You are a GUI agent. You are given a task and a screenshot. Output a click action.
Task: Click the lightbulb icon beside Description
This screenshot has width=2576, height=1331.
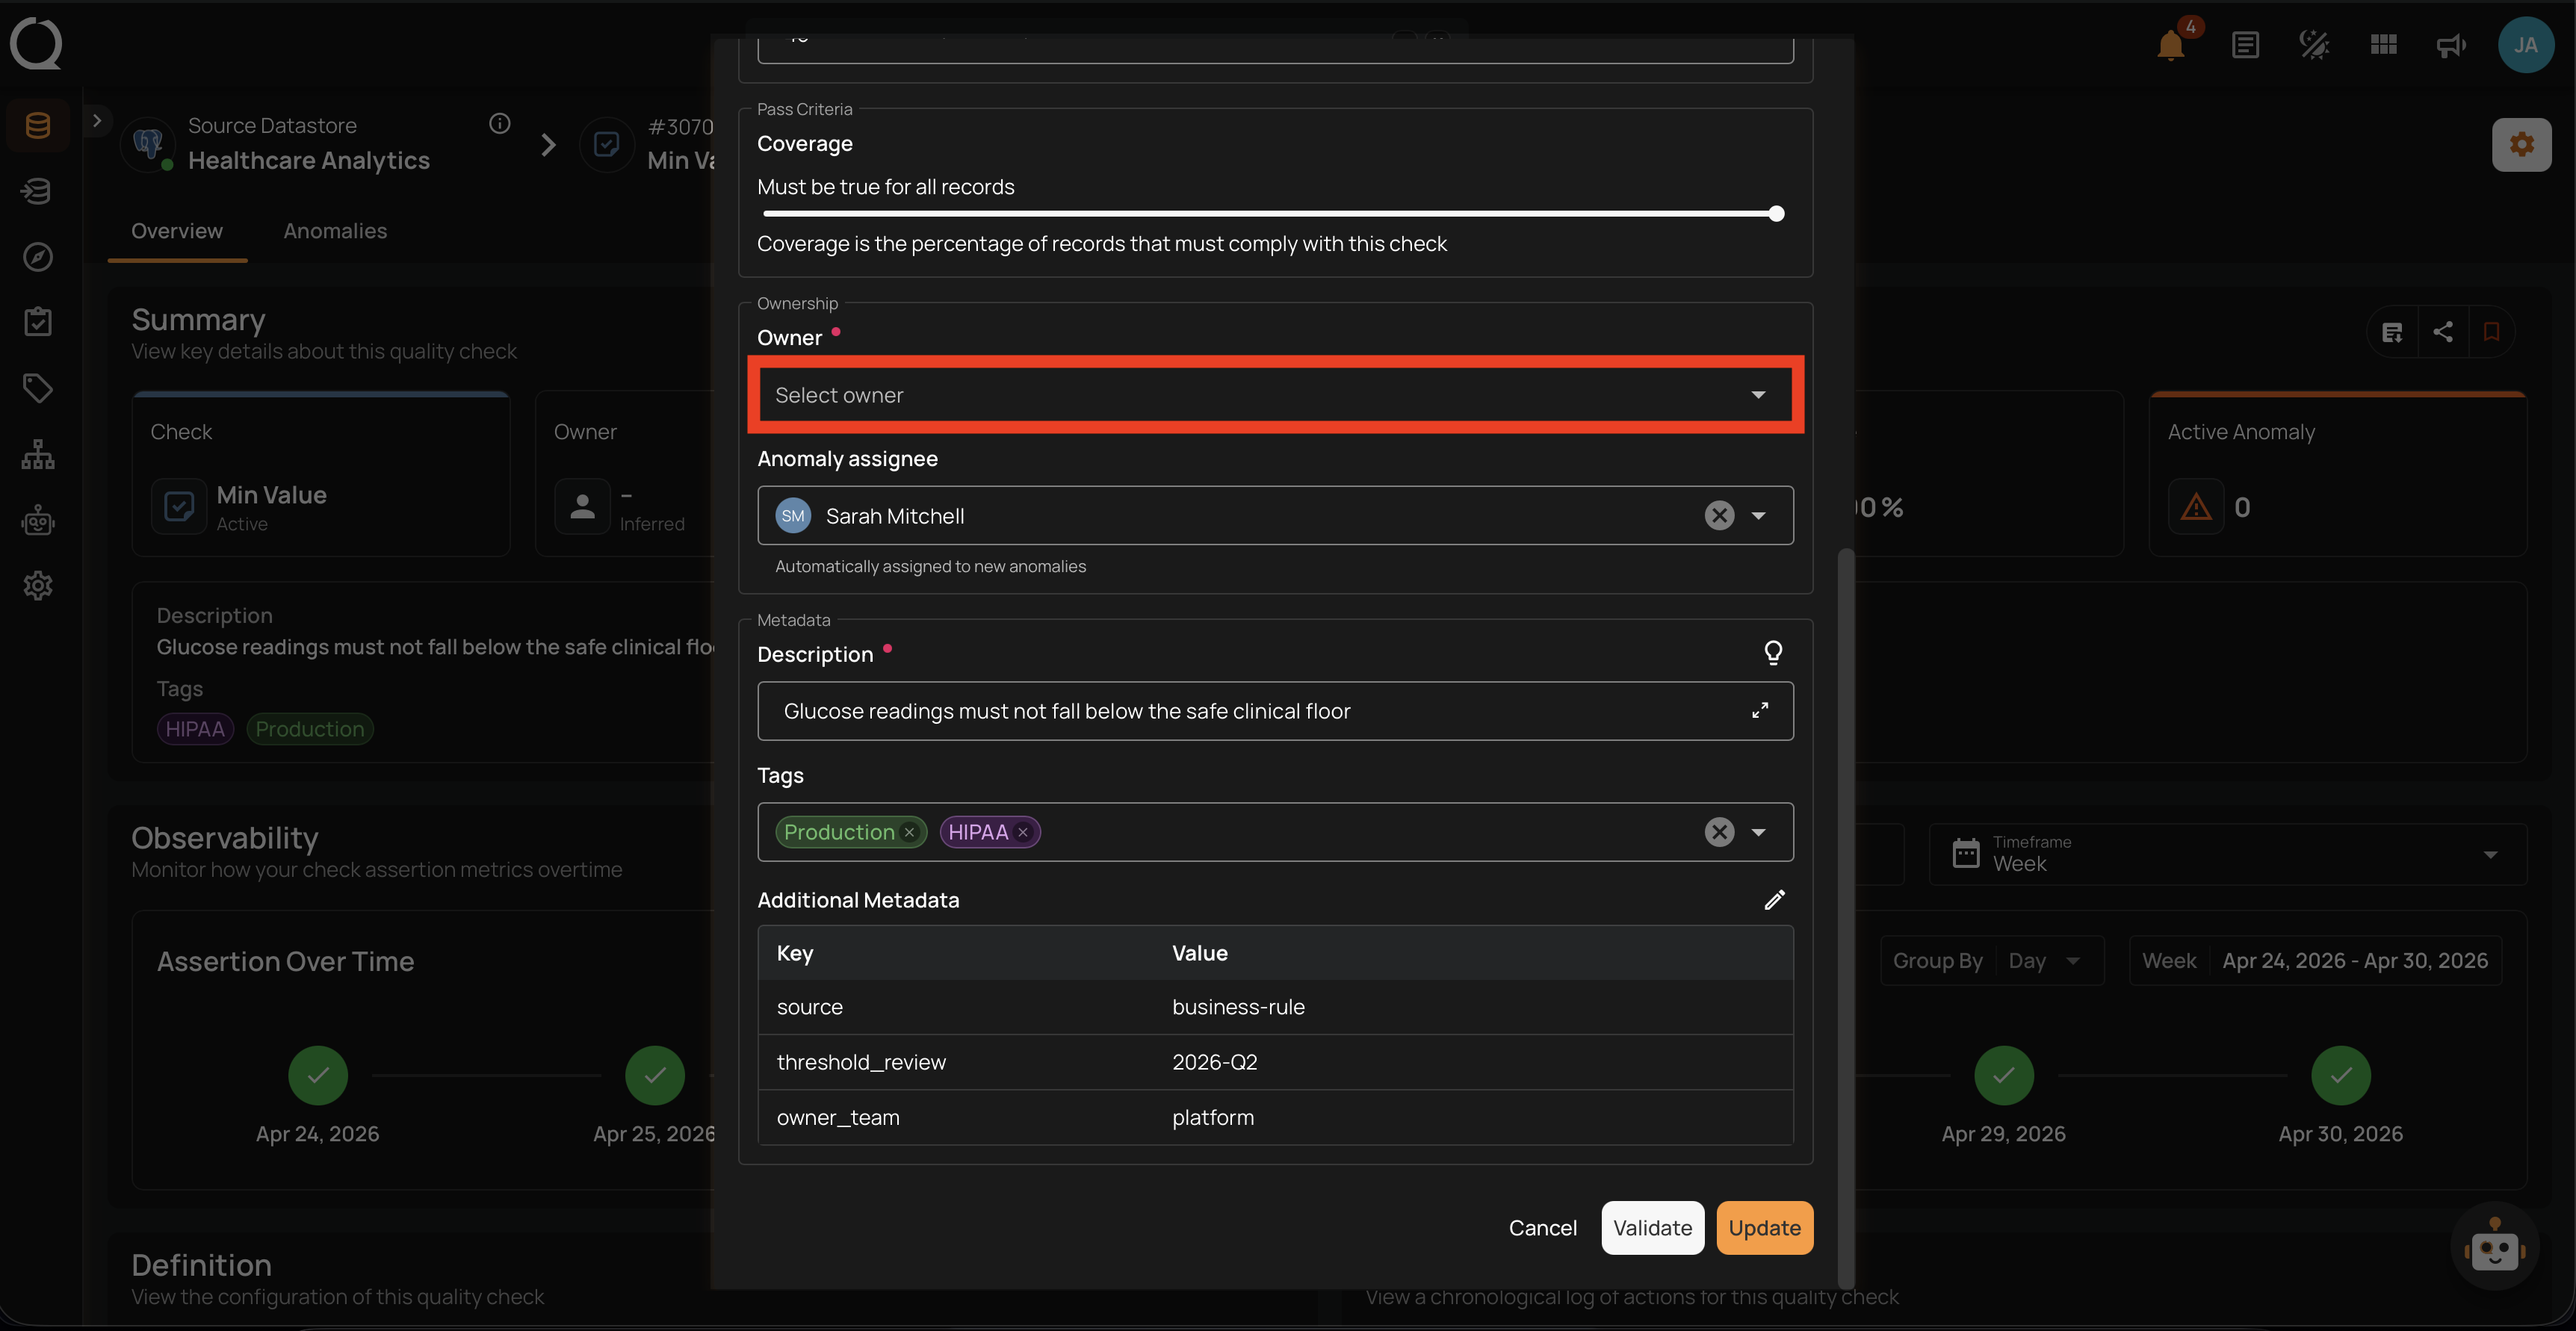pos(1773,653)
